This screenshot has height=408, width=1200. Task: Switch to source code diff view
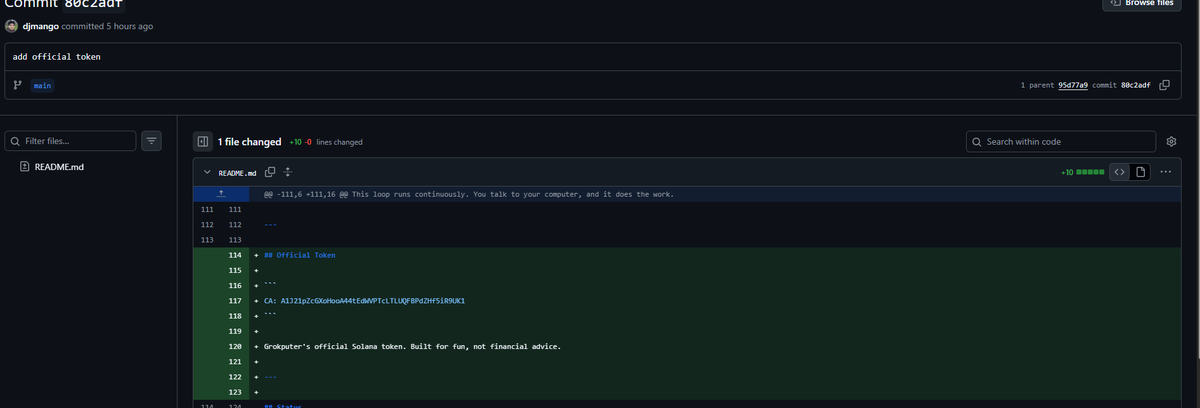1119,172
